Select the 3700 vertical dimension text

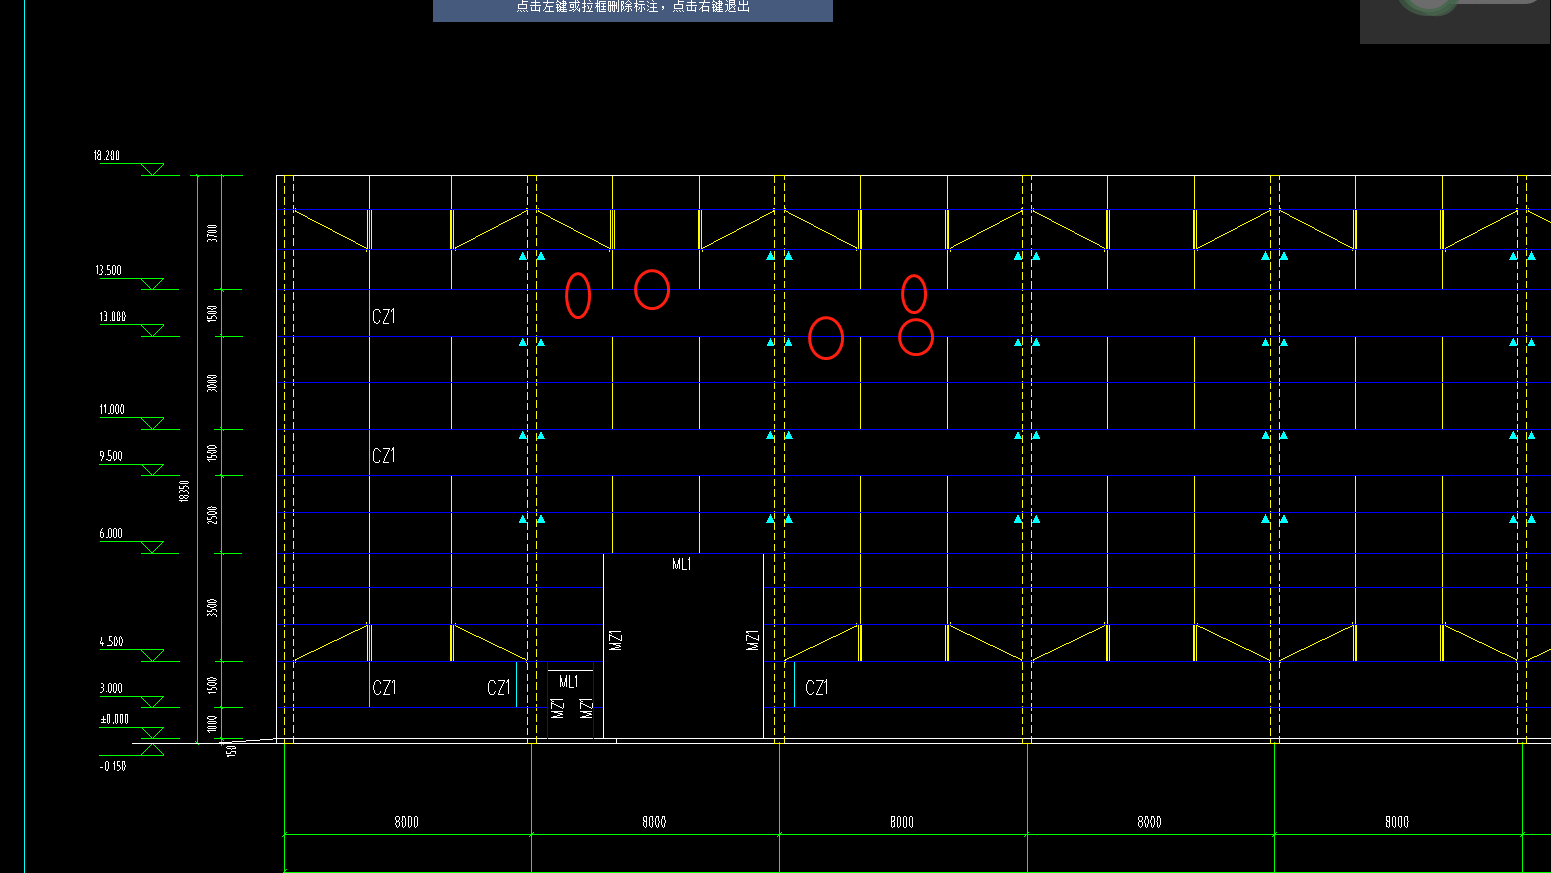212,233
